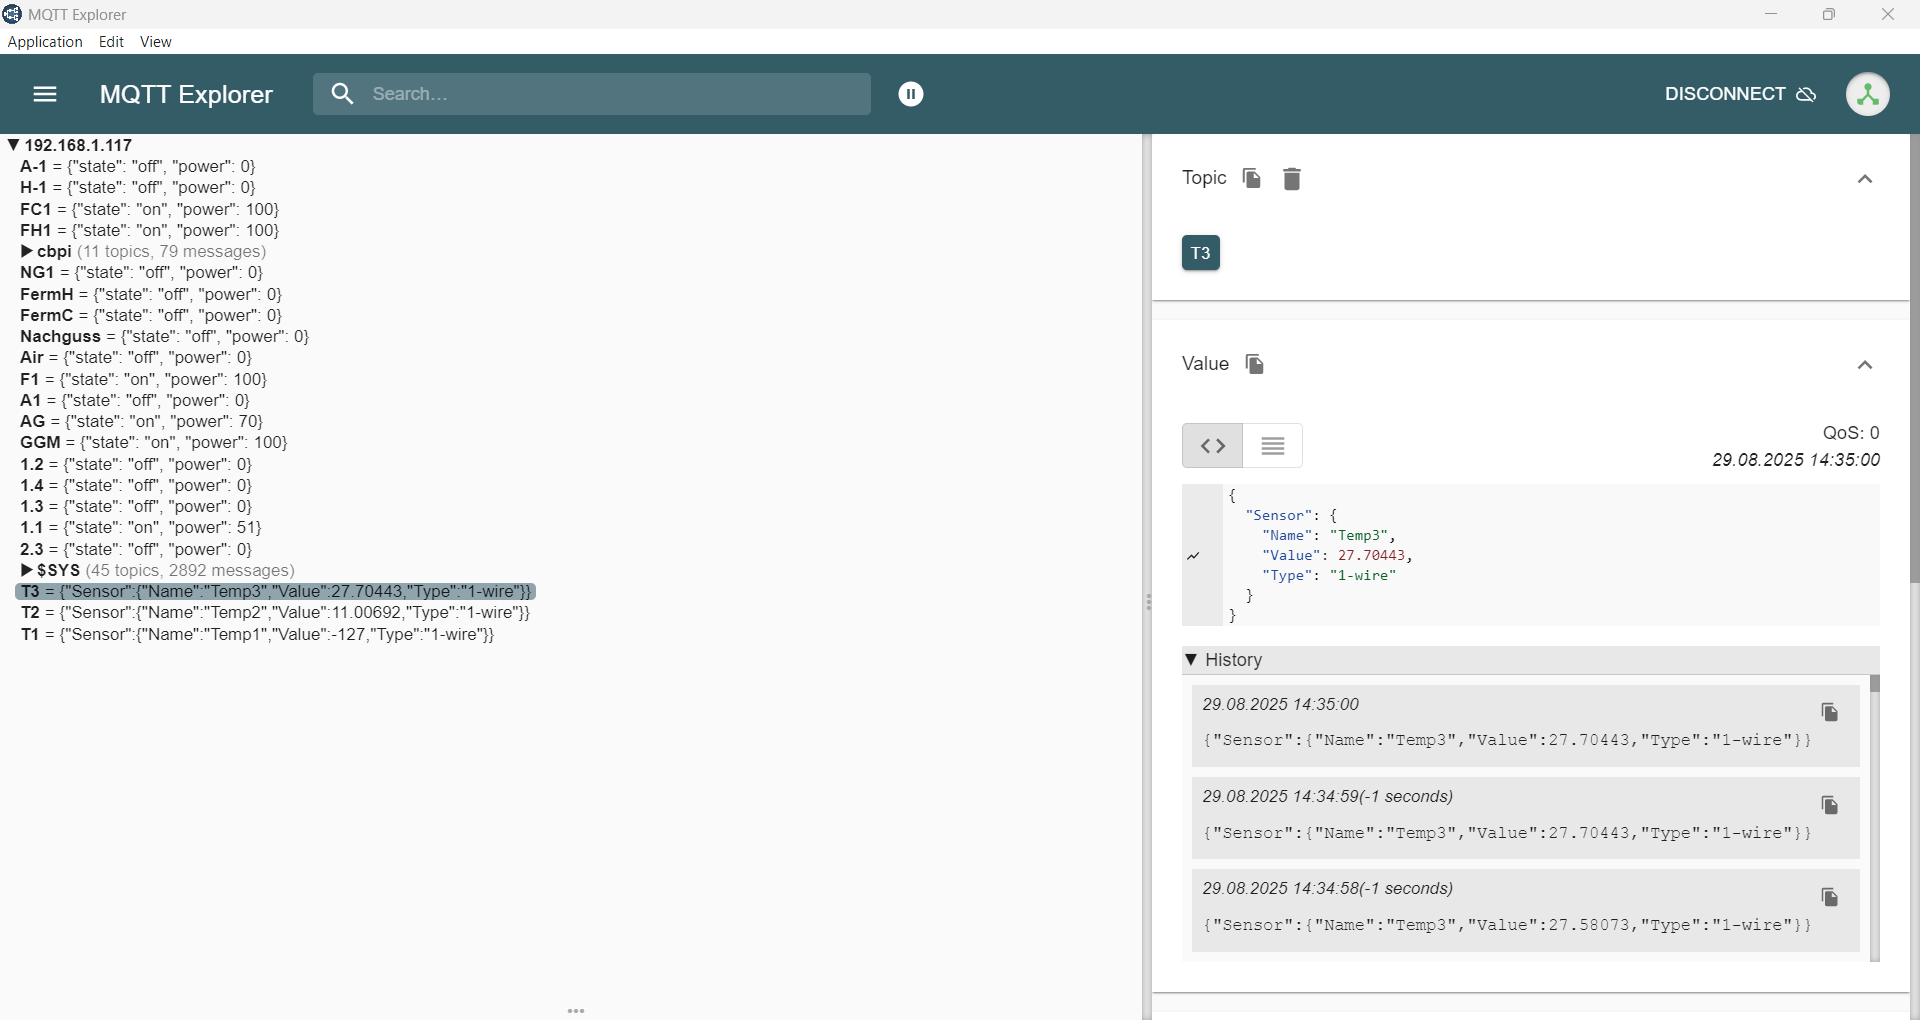Switch to formatted JSON code view
Viewport: 1920px width, 1020px height.
pyautogui.click(x=1212, y=446)
